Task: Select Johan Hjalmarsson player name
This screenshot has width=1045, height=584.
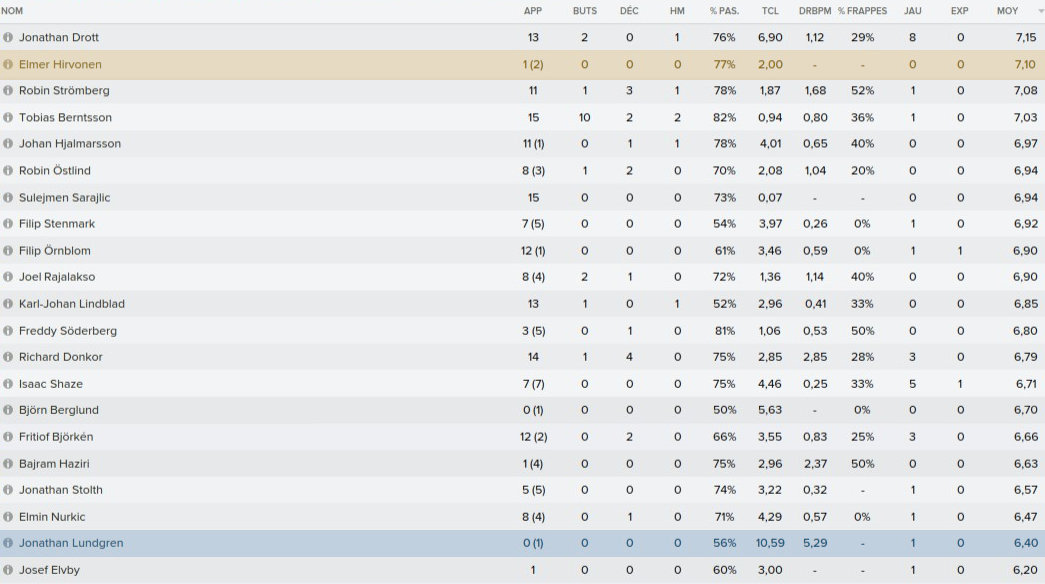Action: point(70,144)
